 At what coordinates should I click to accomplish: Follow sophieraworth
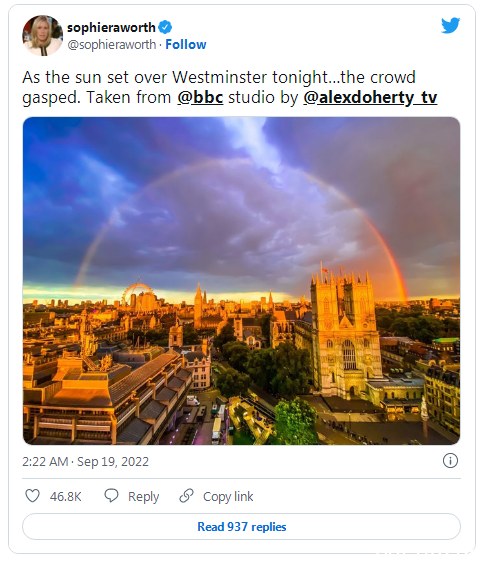click(x=186, y=44)
